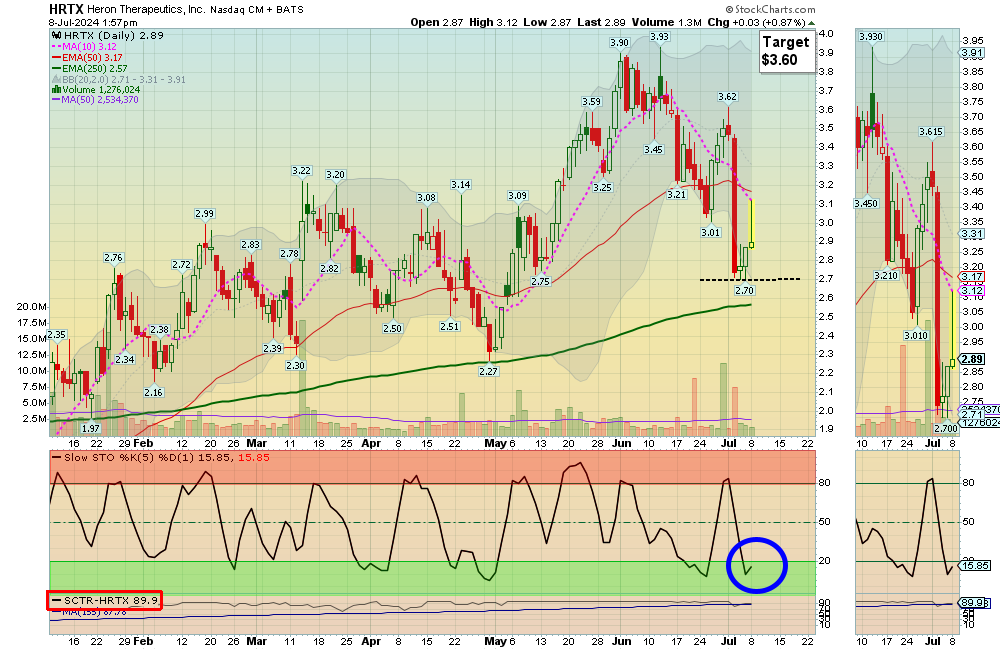
Task: Click the 15.85 stochastic value tag
Action: [x=976, y=565]
